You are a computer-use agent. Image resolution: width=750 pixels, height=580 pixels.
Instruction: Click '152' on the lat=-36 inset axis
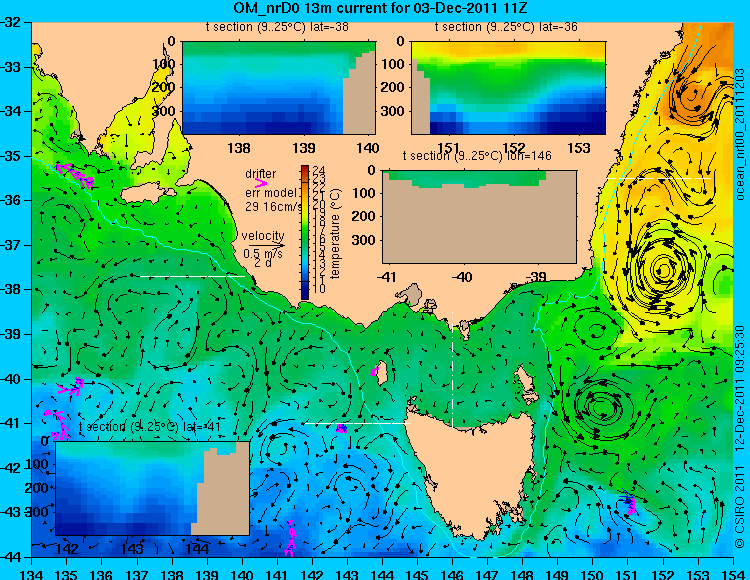tap(514, 148)
